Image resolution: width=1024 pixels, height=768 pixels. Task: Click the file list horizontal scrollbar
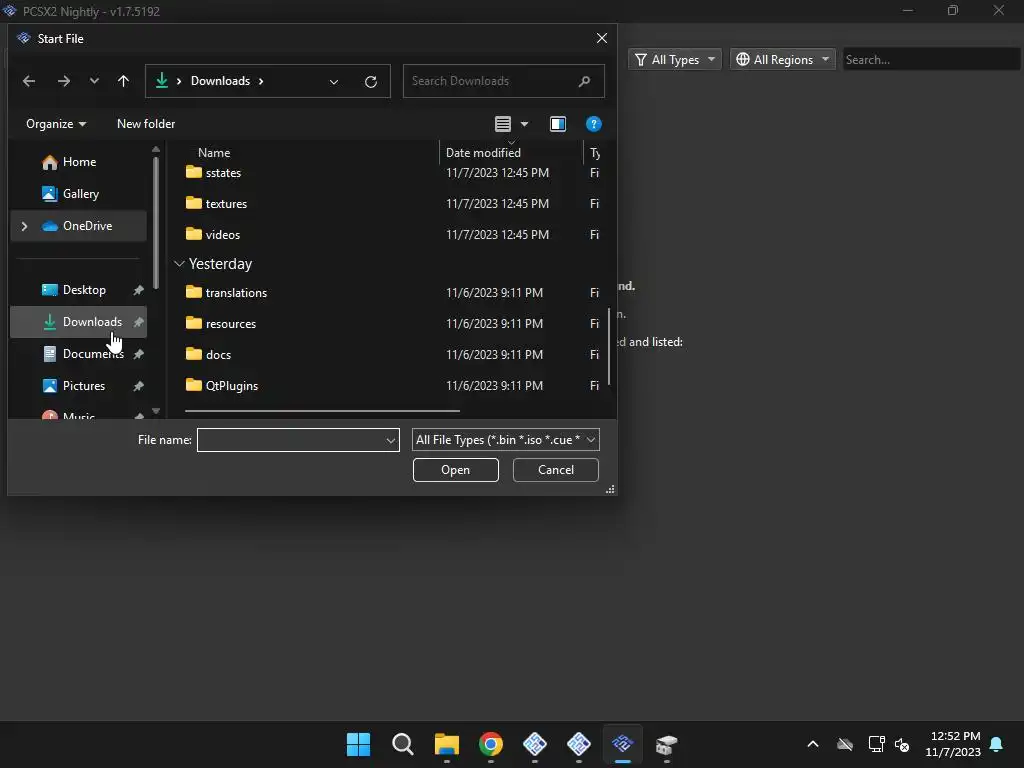[x=322, y=411]
